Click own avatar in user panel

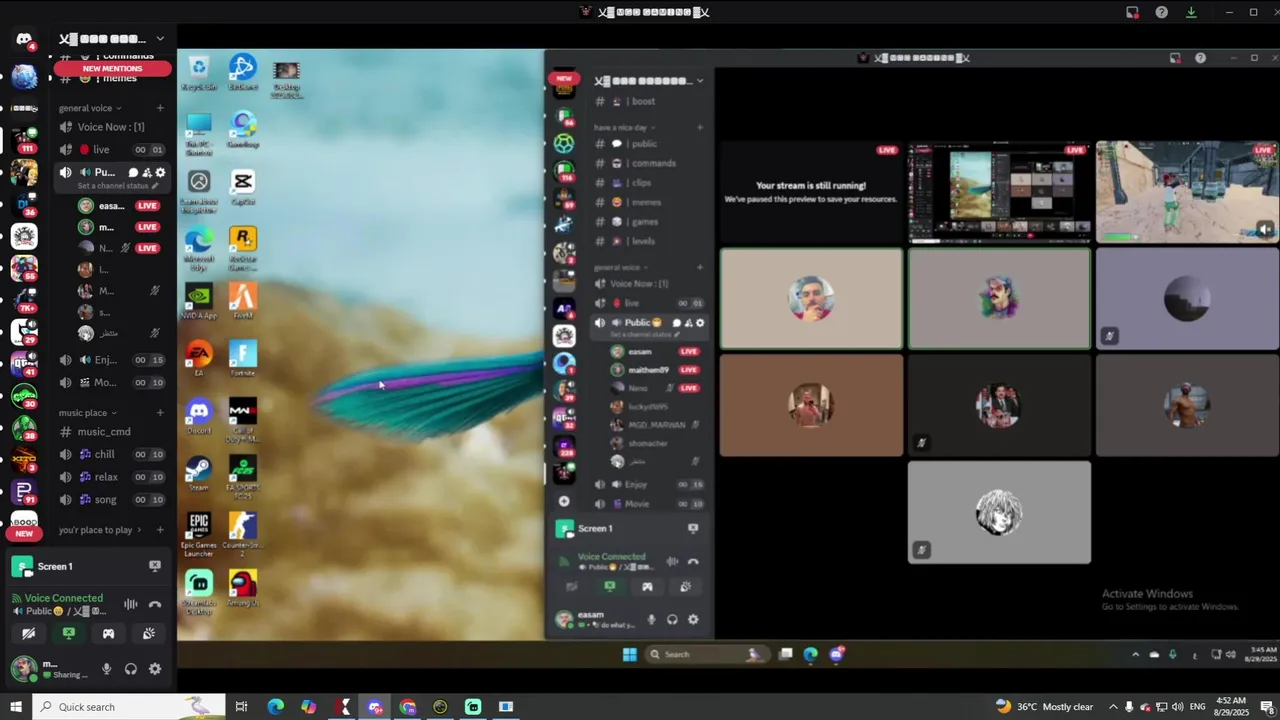coord(23,668)
